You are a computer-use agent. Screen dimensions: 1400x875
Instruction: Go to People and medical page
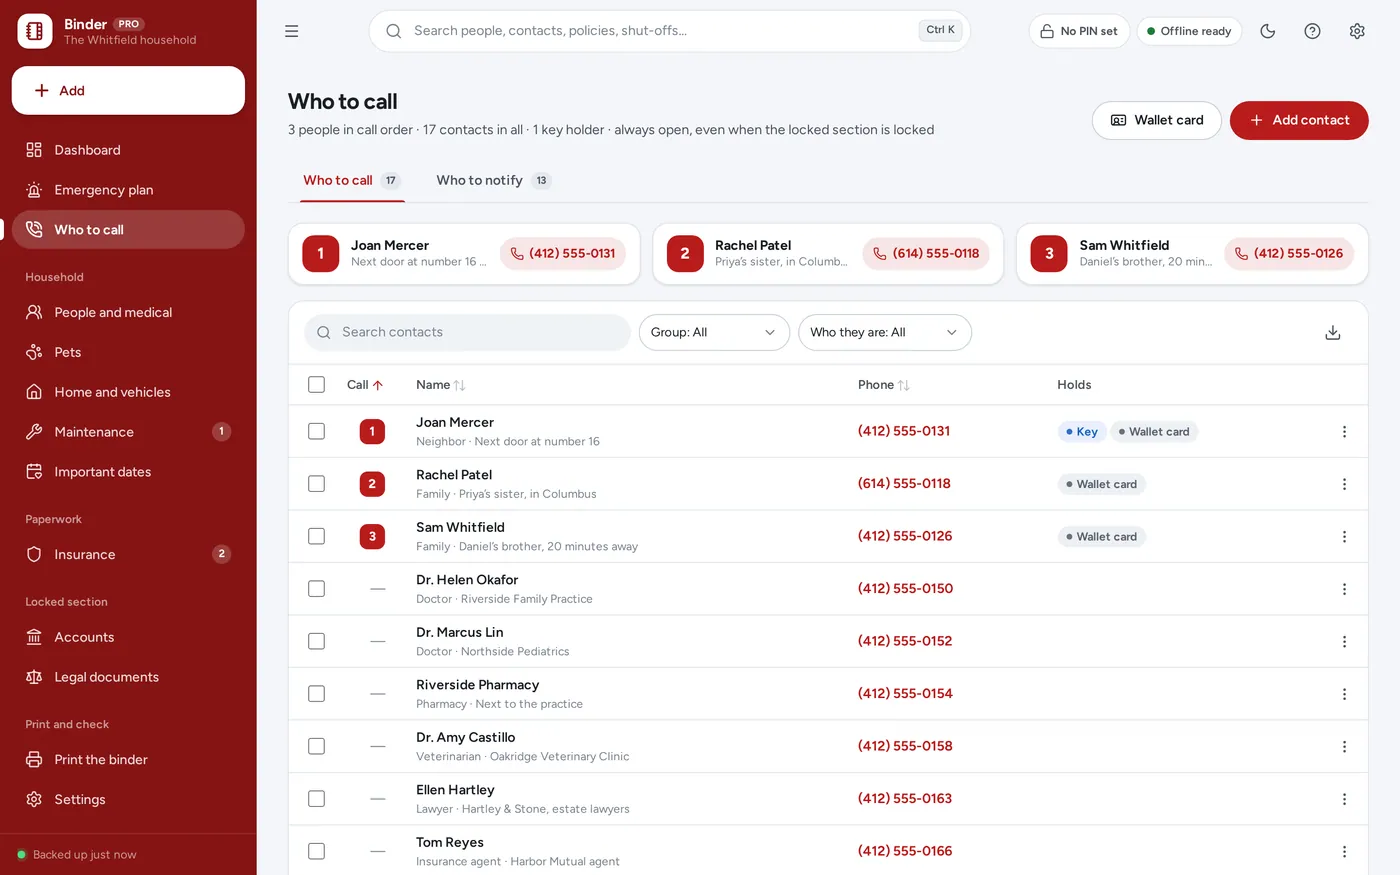(128, 313)
